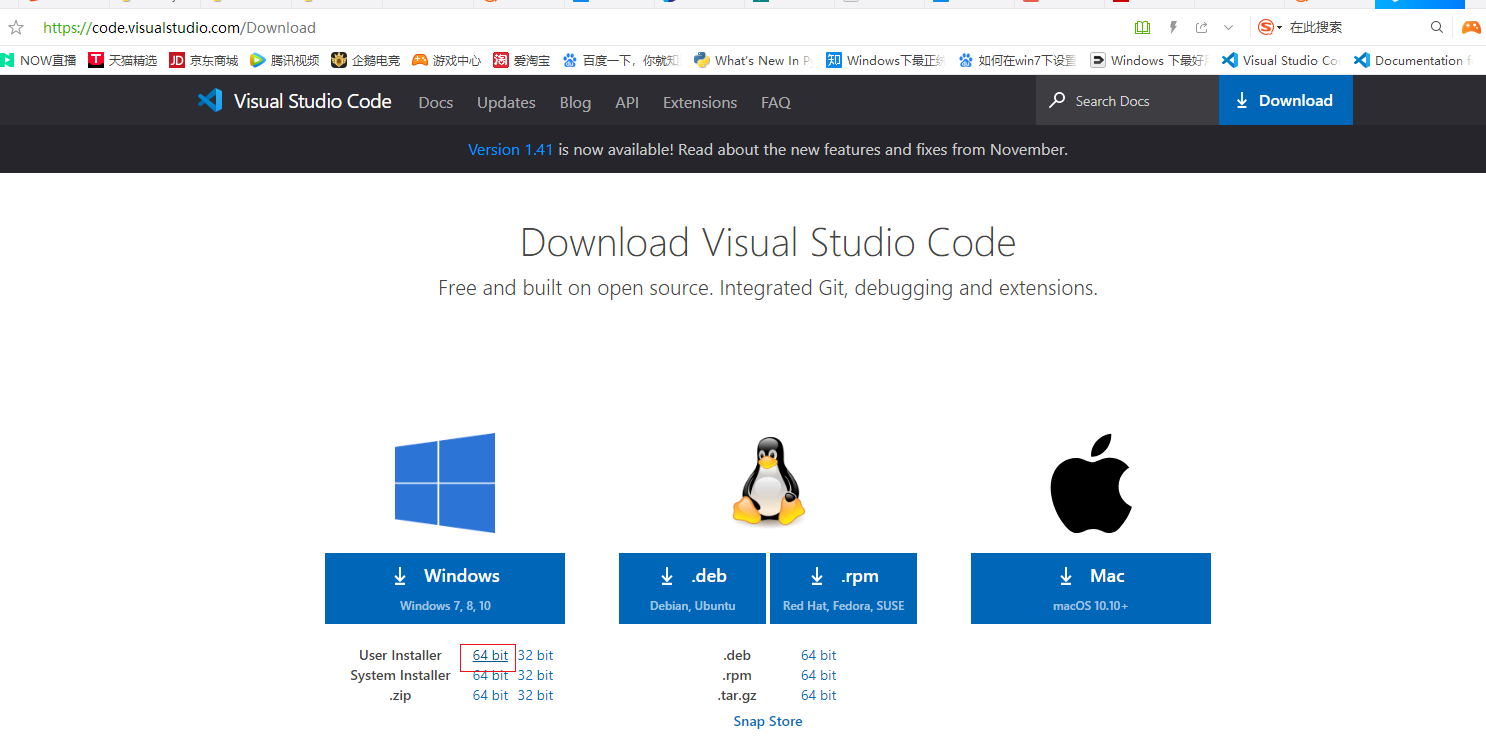This screenshot has height=750, width=1486.
Task: Download User Installer 64 bit
Action: [x=490, y=656]
